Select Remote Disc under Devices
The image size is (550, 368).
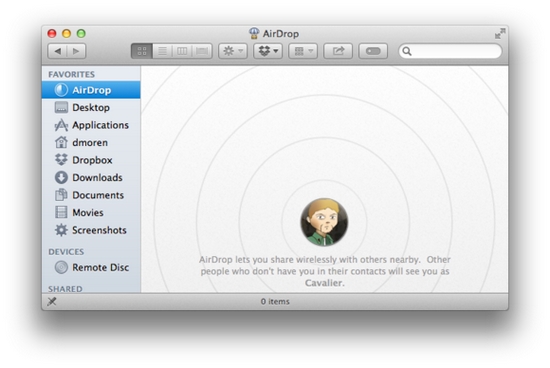coord(91,267)
